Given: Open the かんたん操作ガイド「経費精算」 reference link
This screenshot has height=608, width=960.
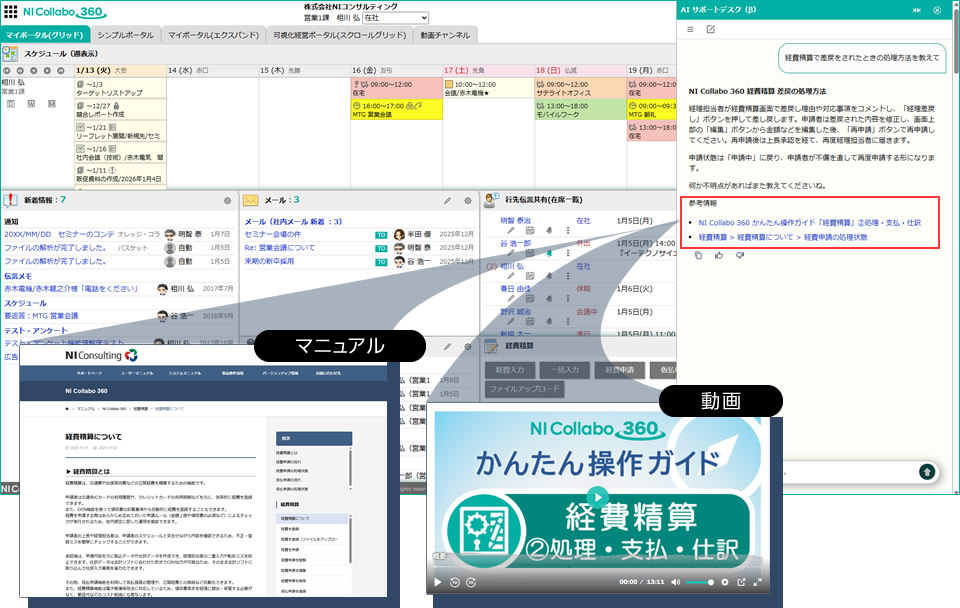Looking at the screenshot, I should (x=809, y=223).
